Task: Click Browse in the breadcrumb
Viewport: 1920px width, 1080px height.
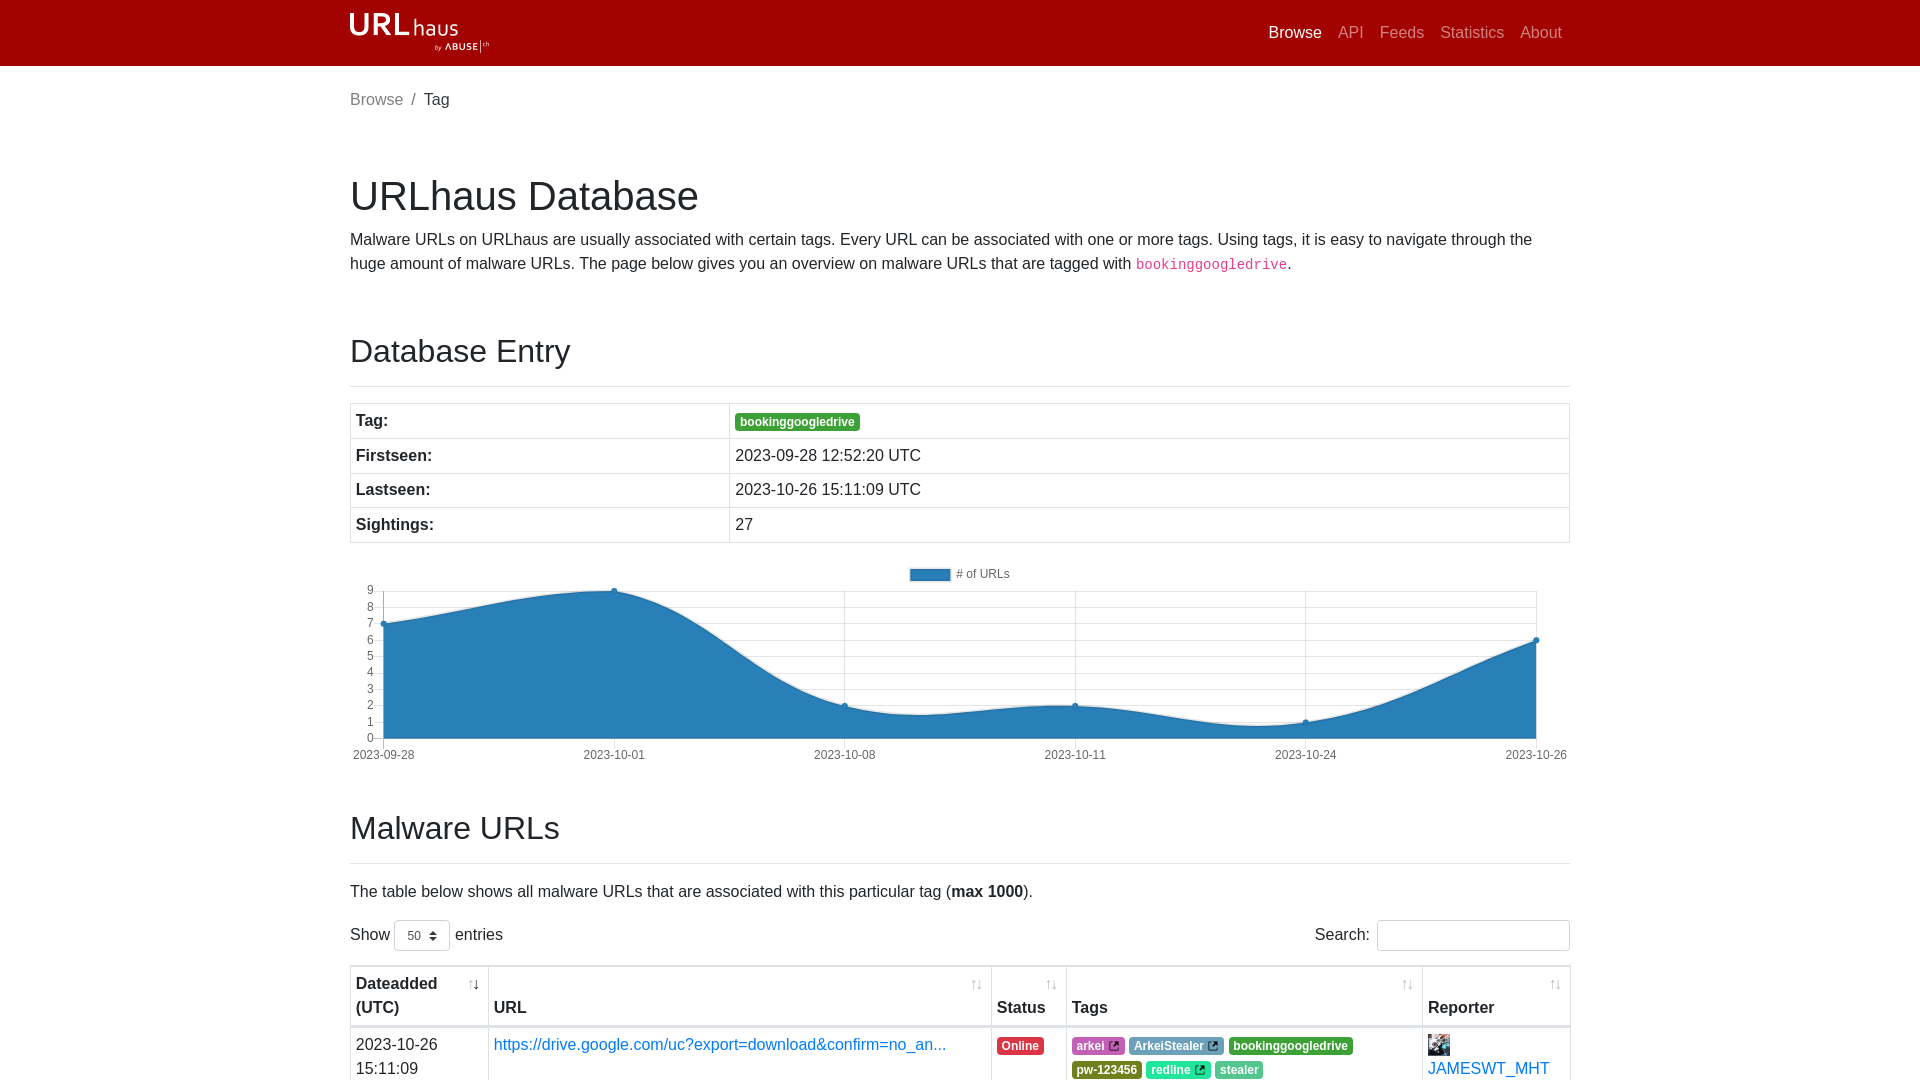Action: [x=376, y=100]
